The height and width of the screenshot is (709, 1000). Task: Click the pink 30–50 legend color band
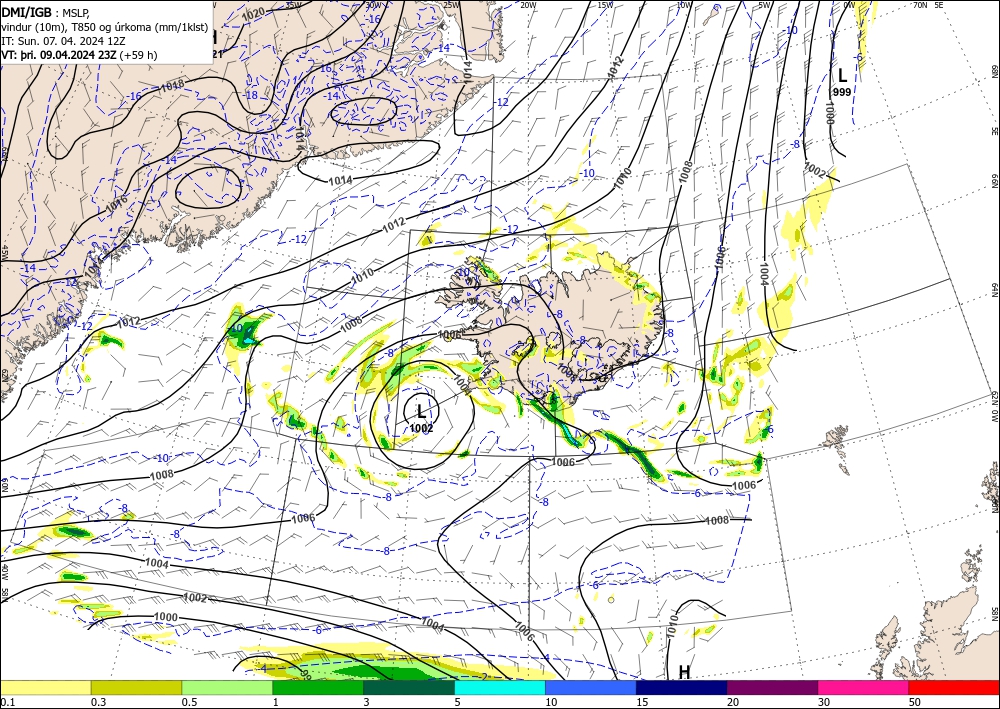pos(864,687)
